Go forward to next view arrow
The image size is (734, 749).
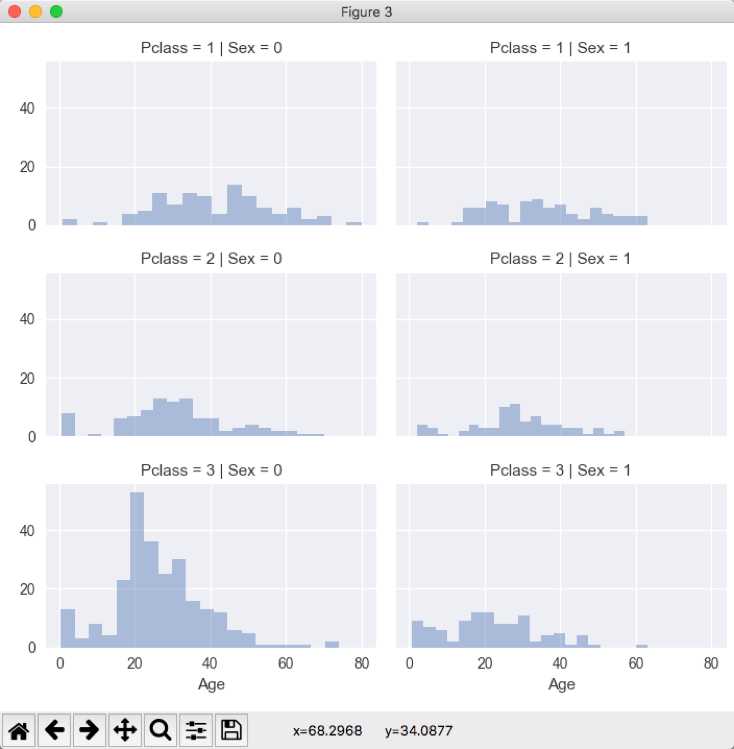click(90, 730)
